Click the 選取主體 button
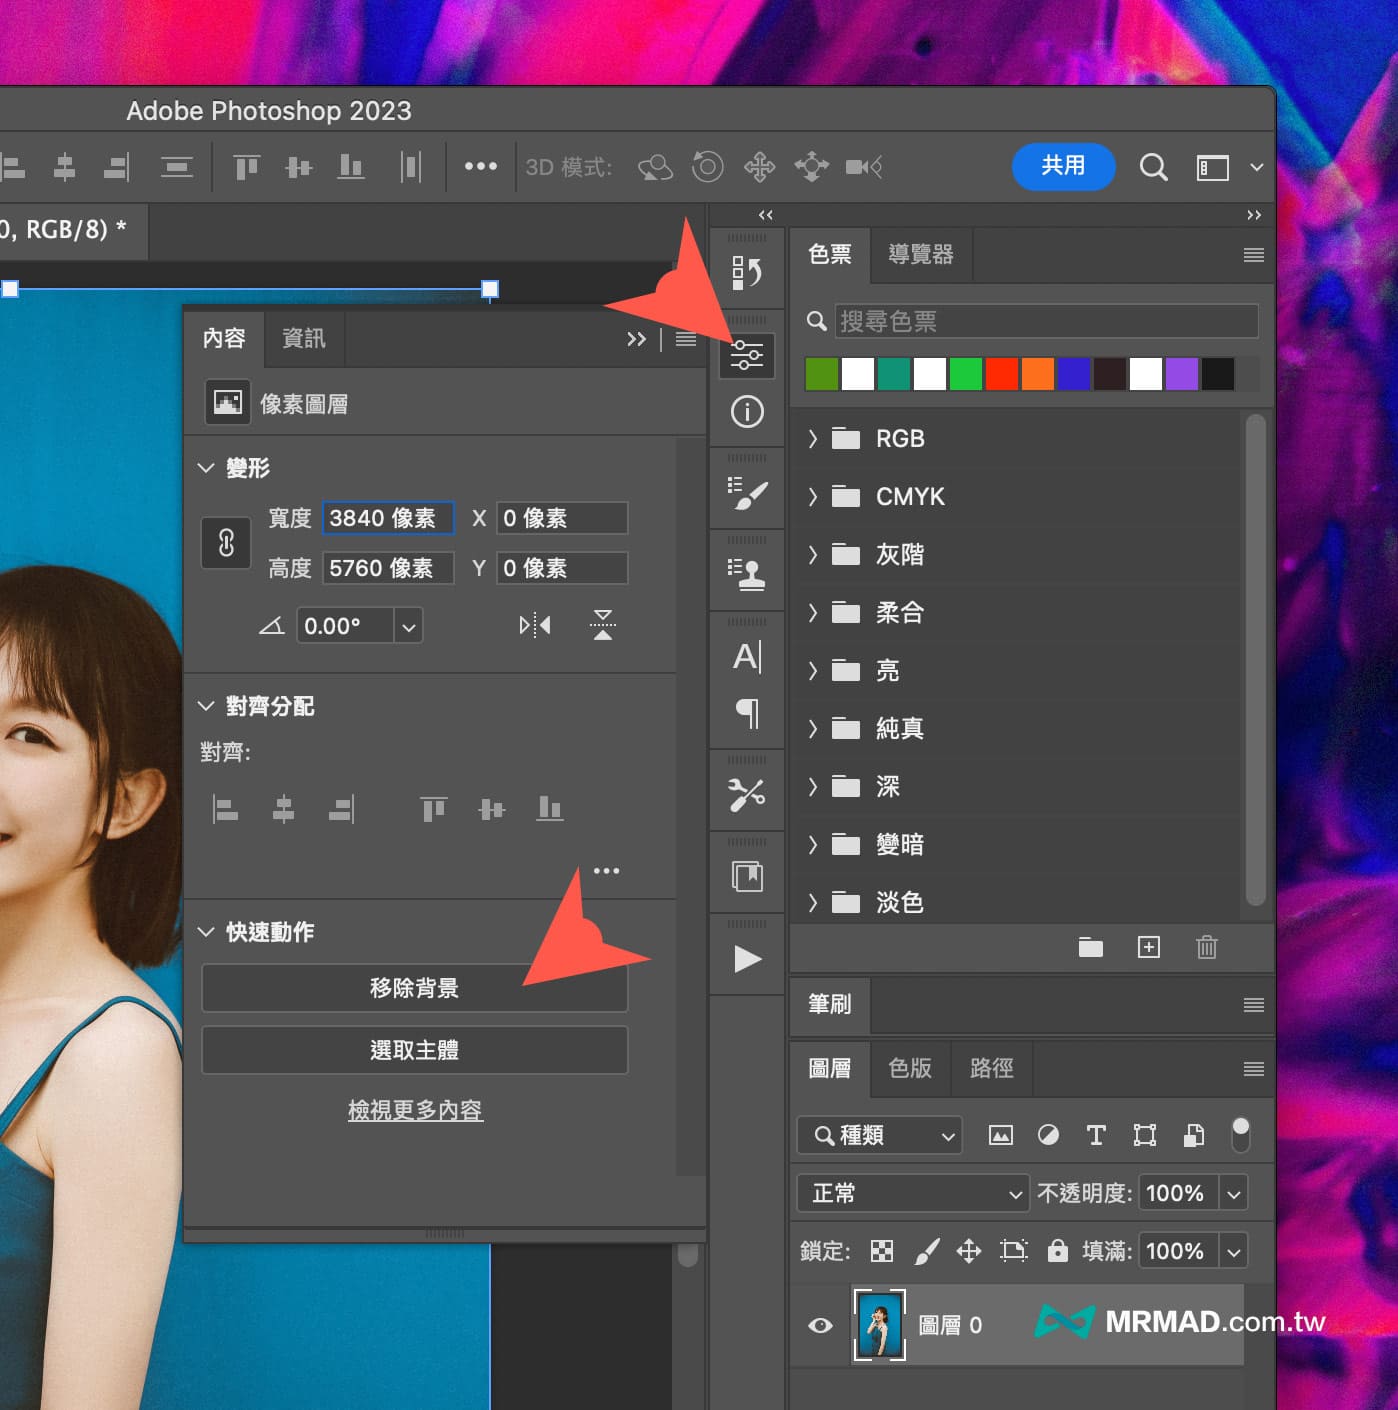The width and height of the screenshot is (1398, 1410). pyautogui.click(x=415, y=1050)
